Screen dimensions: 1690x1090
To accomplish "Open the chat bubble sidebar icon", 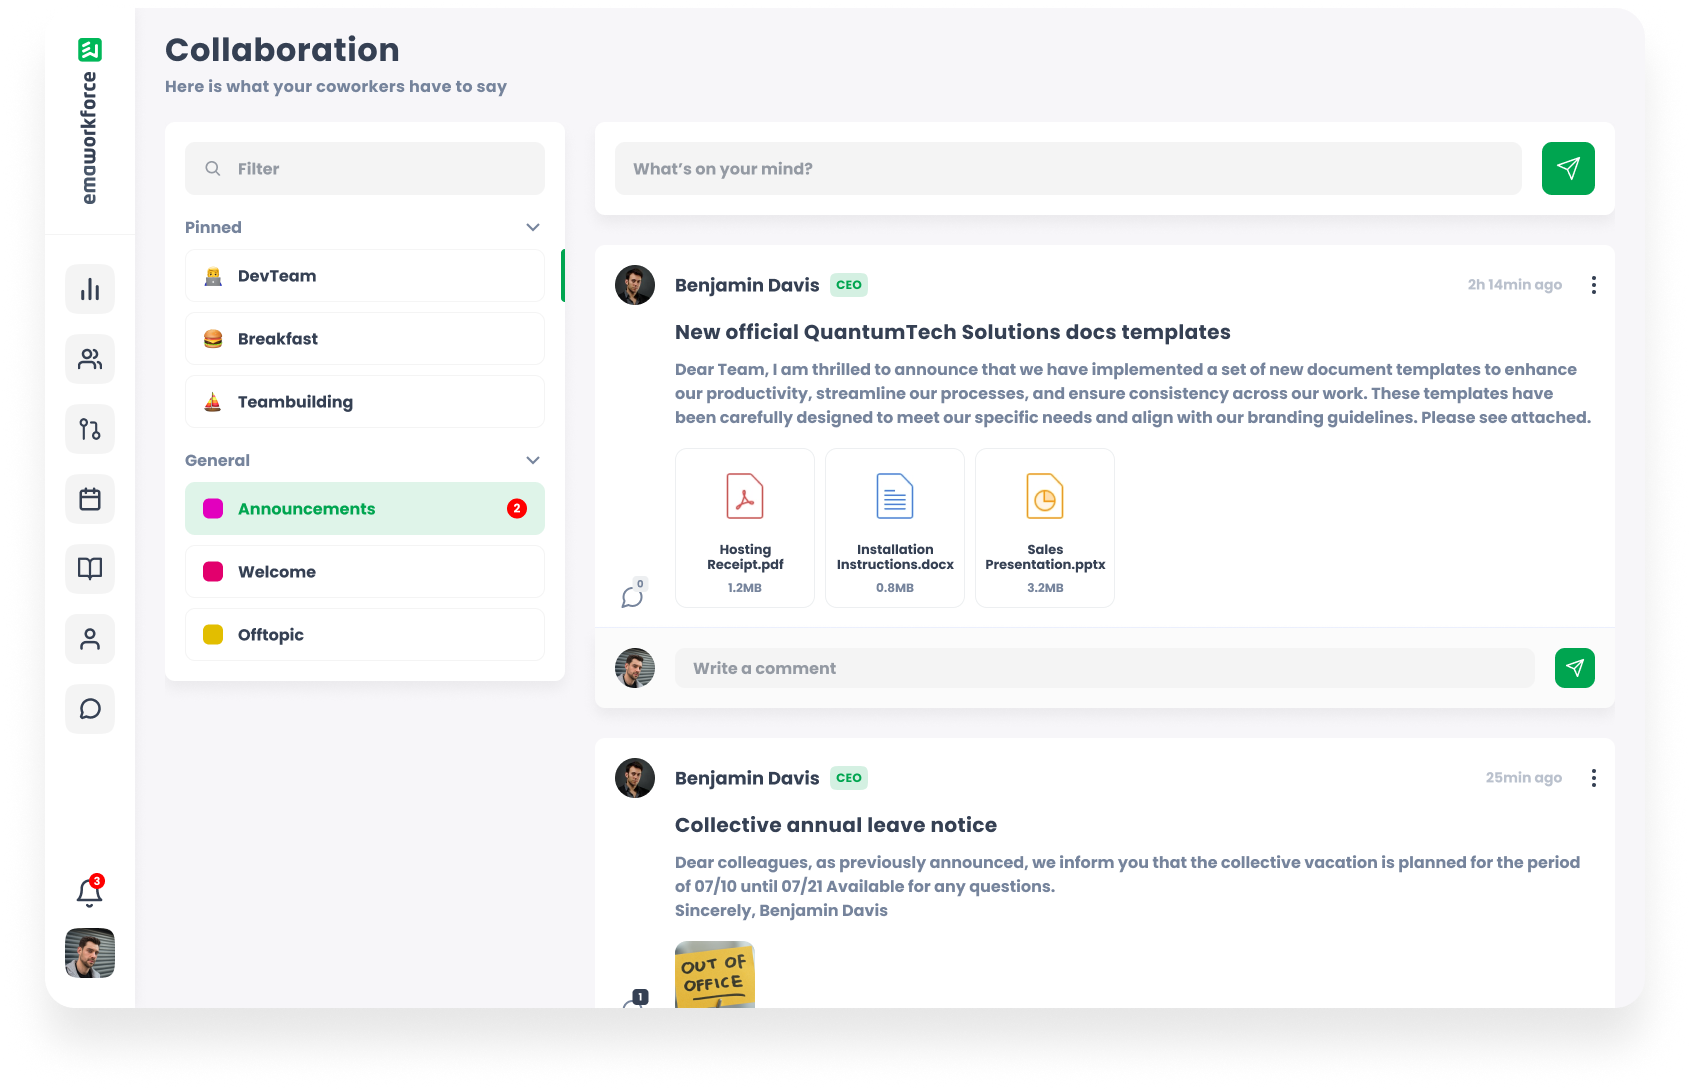I will point(89,709).
